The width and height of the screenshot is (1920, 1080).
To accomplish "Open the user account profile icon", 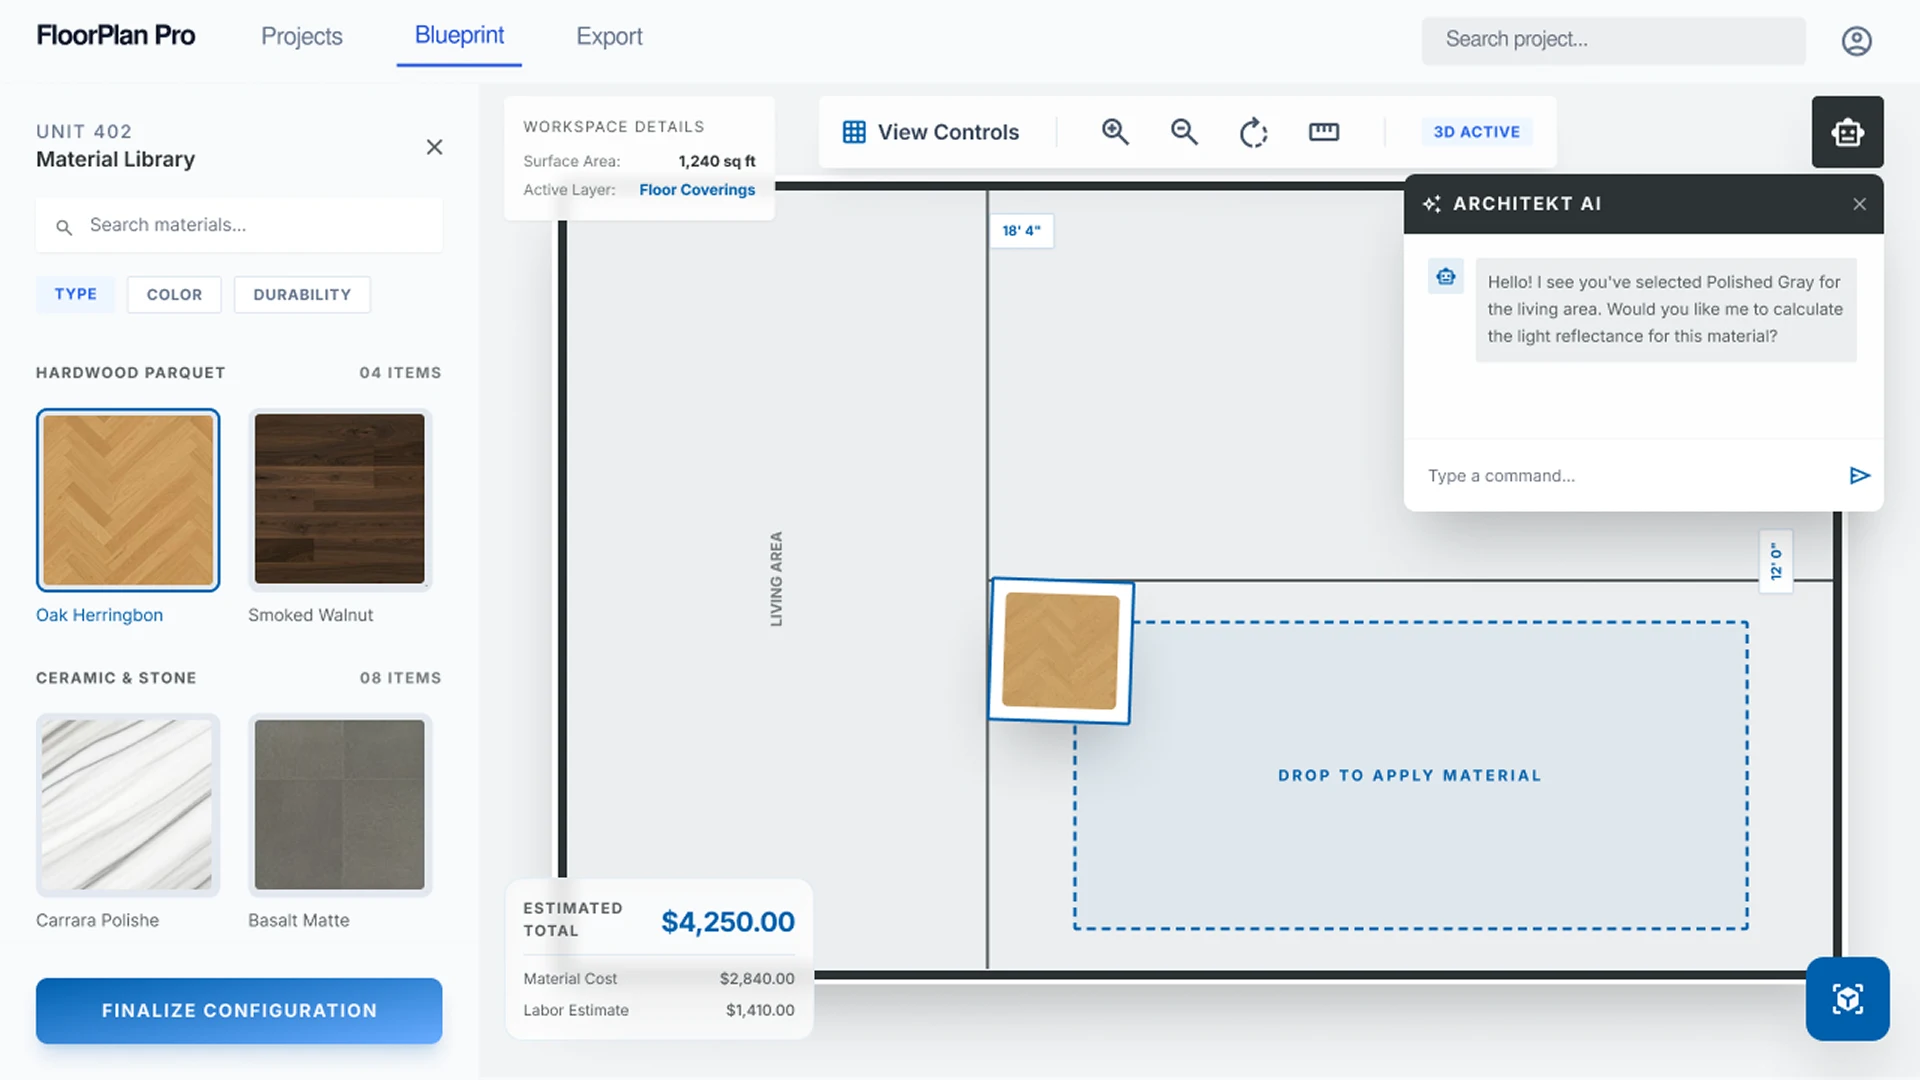I will pos(1856,41).
